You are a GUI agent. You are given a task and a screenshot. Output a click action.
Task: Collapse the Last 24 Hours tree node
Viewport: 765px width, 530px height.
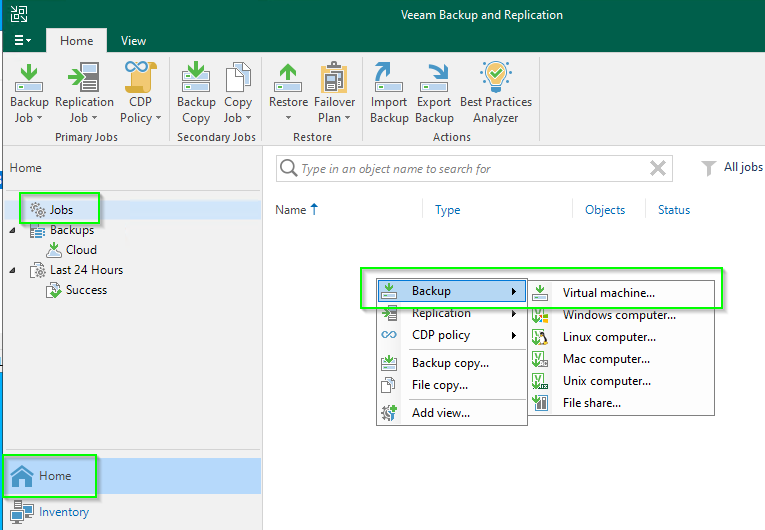[x=13, y=270]
